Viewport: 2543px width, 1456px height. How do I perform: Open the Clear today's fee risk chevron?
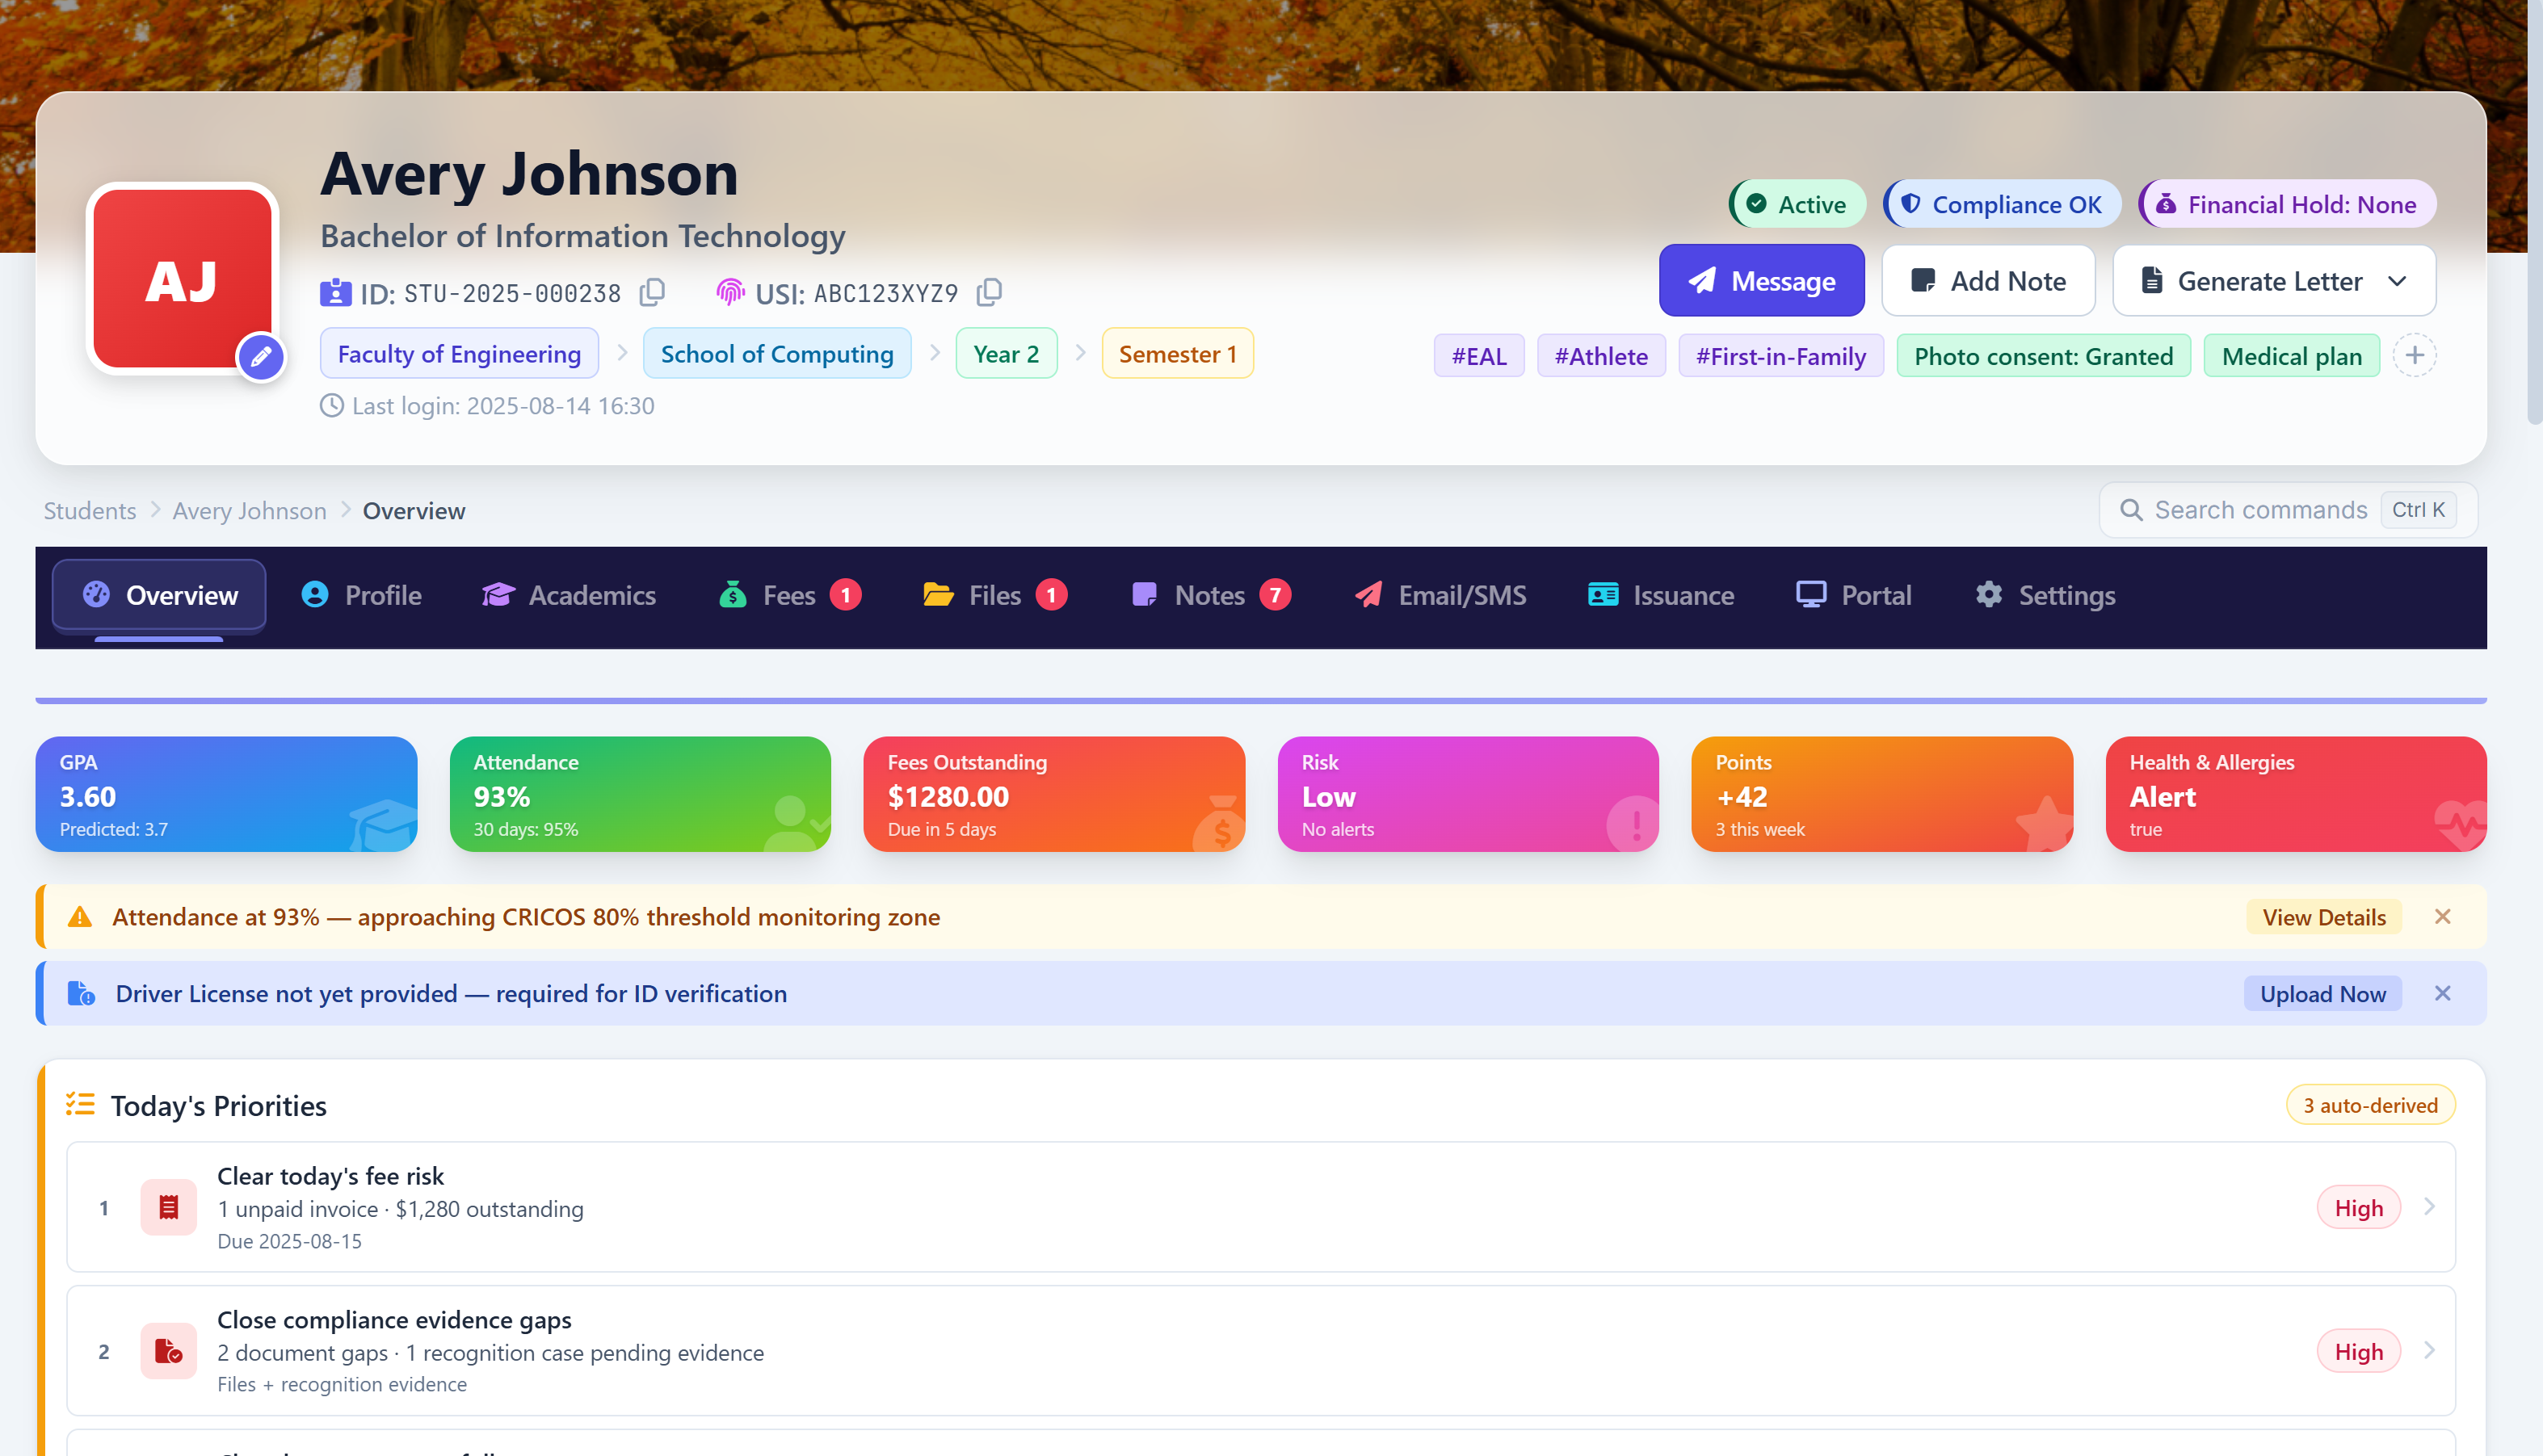point(2429,1207)
